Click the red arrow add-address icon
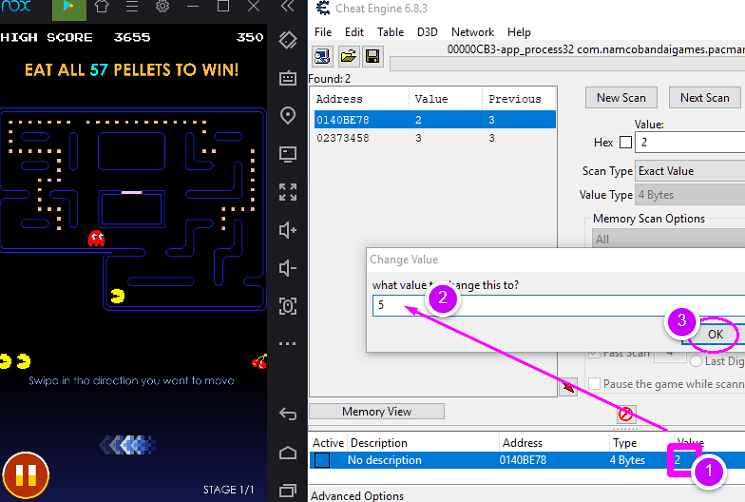The image size is (745, 502). point(568,387)
